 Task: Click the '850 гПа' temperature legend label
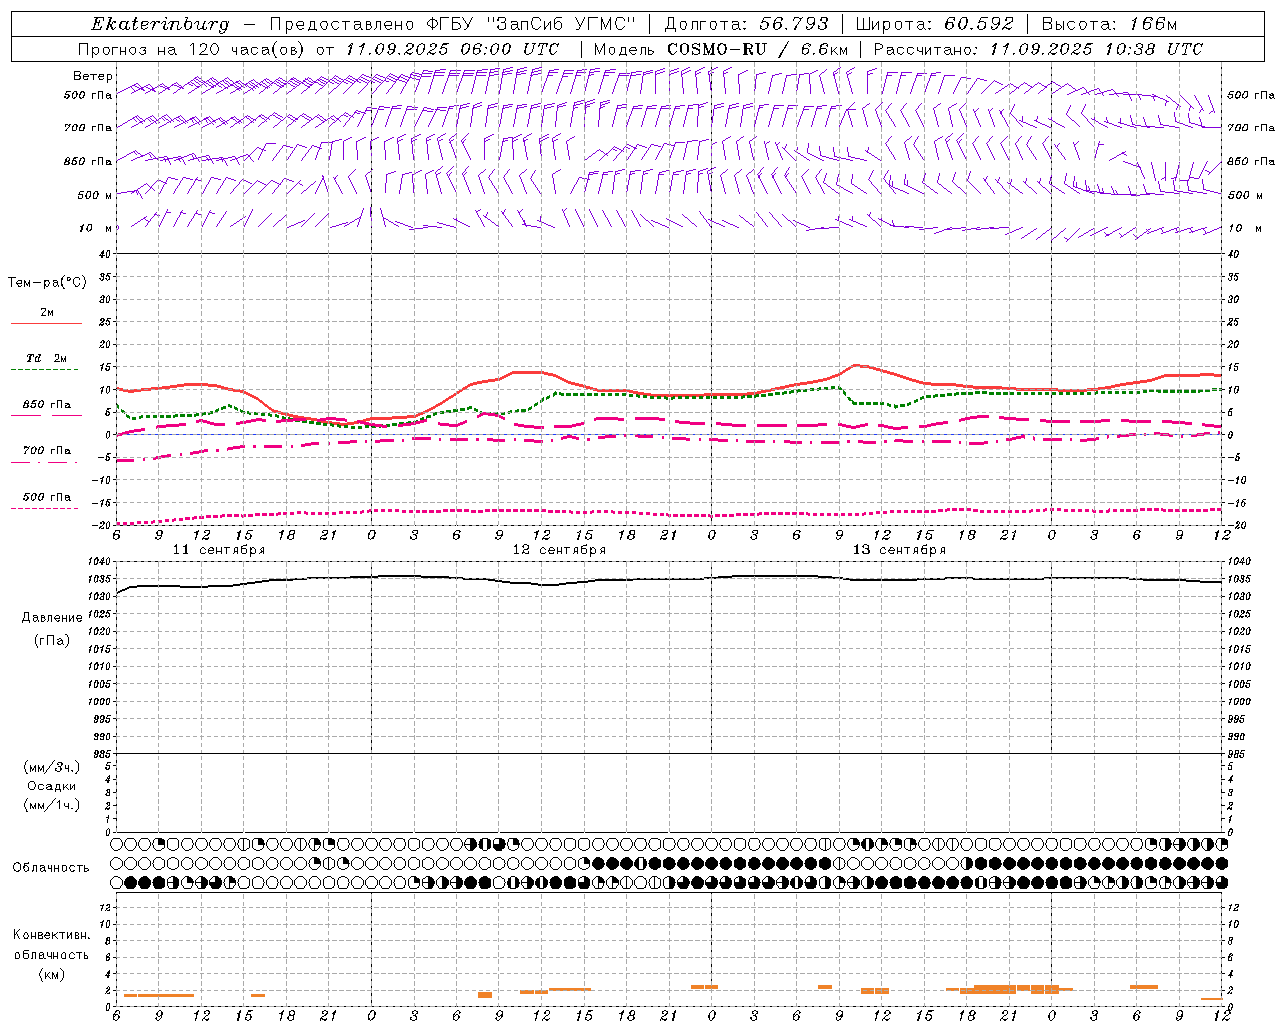[47, 405]
